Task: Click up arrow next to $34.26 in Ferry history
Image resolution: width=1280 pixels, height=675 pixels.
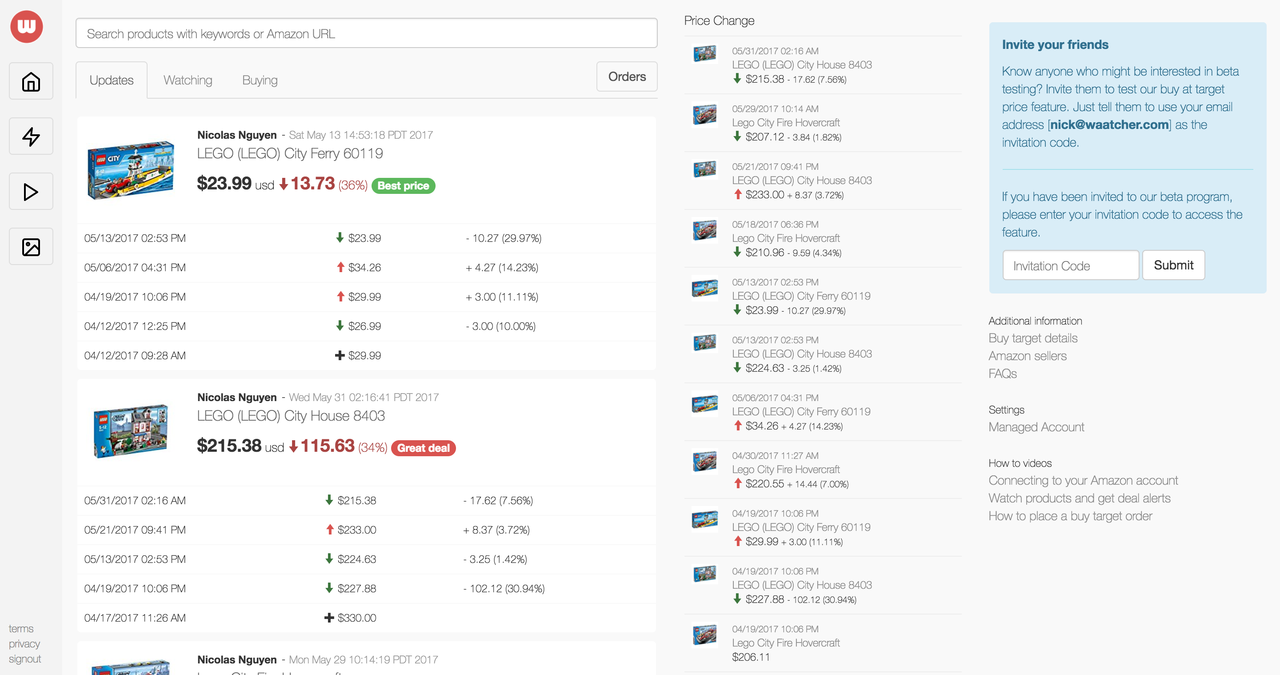Action: 341,267
